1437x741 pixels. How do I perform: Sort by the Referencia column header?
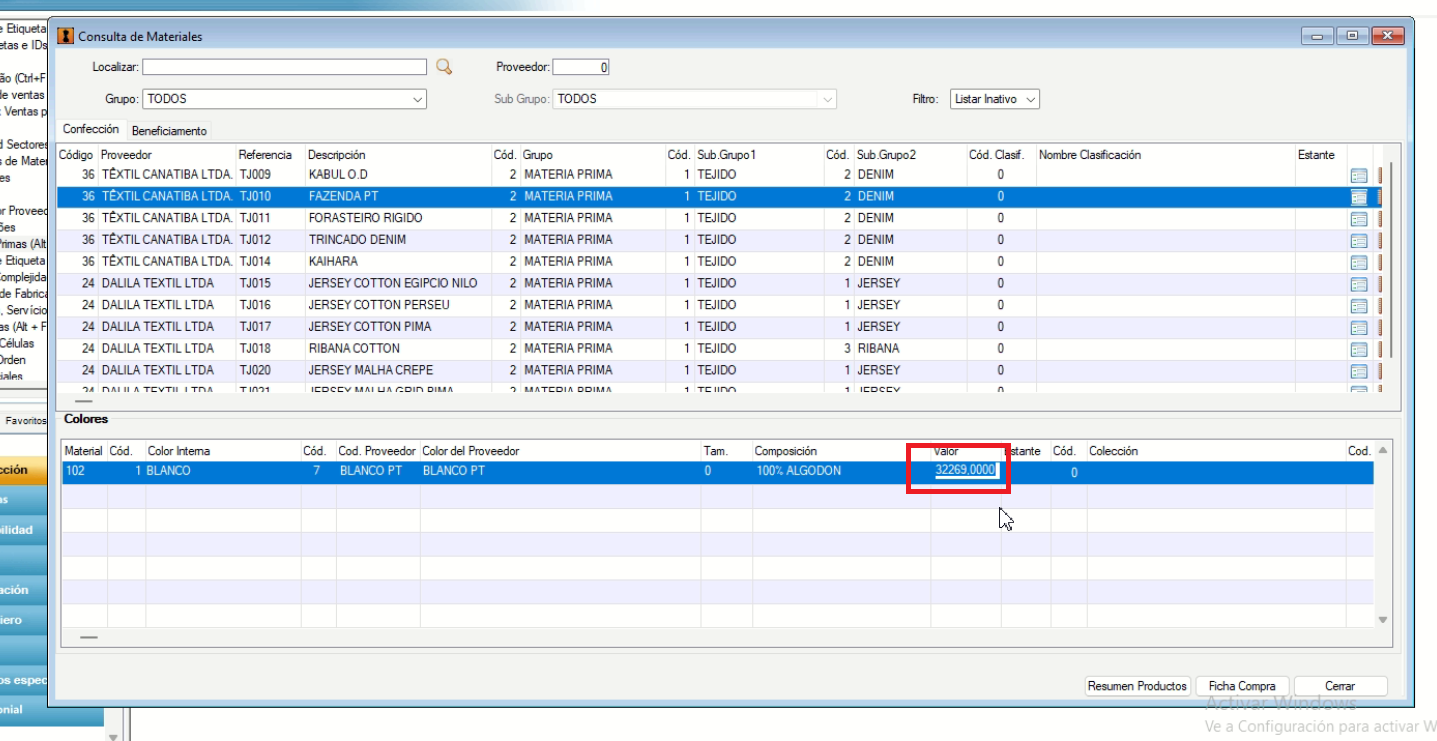tap(265, 155)
